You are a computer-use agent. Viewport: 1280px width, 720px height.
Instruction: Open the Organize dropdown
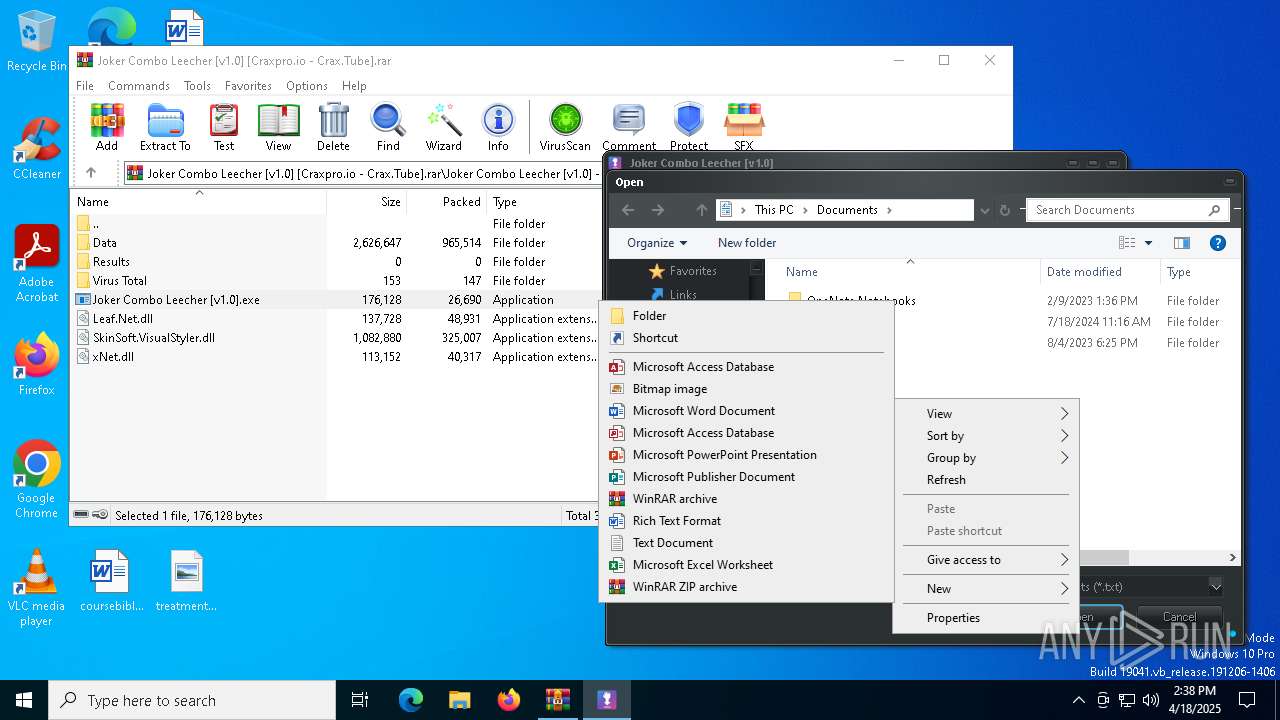(x=657, y=243)
